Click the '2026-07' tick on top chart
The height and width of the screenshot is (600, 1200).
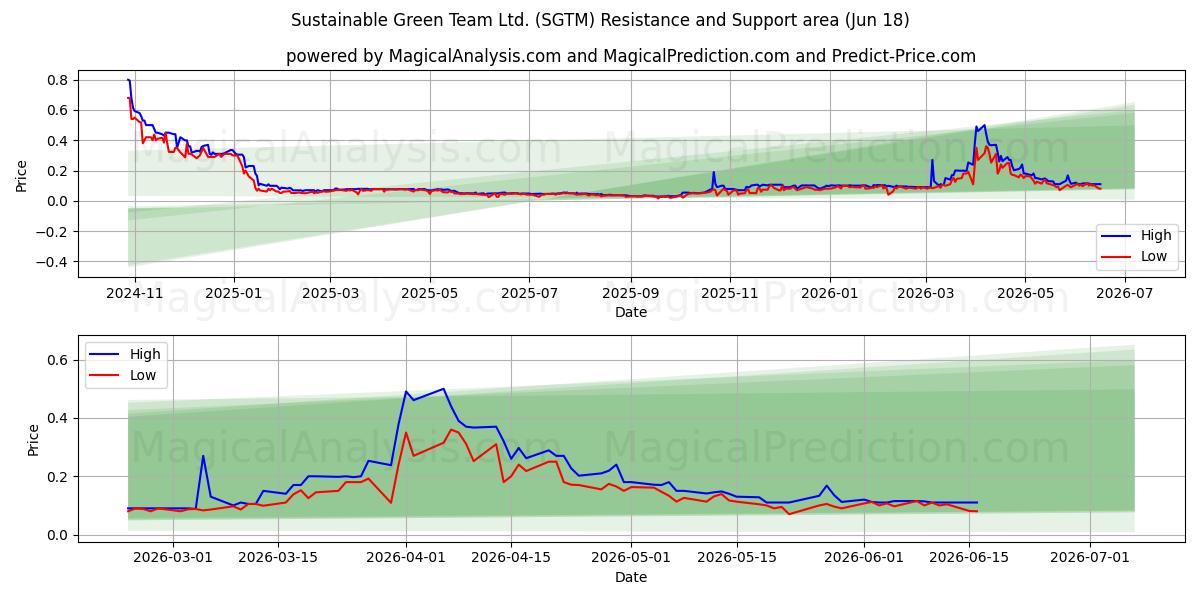1125,293
